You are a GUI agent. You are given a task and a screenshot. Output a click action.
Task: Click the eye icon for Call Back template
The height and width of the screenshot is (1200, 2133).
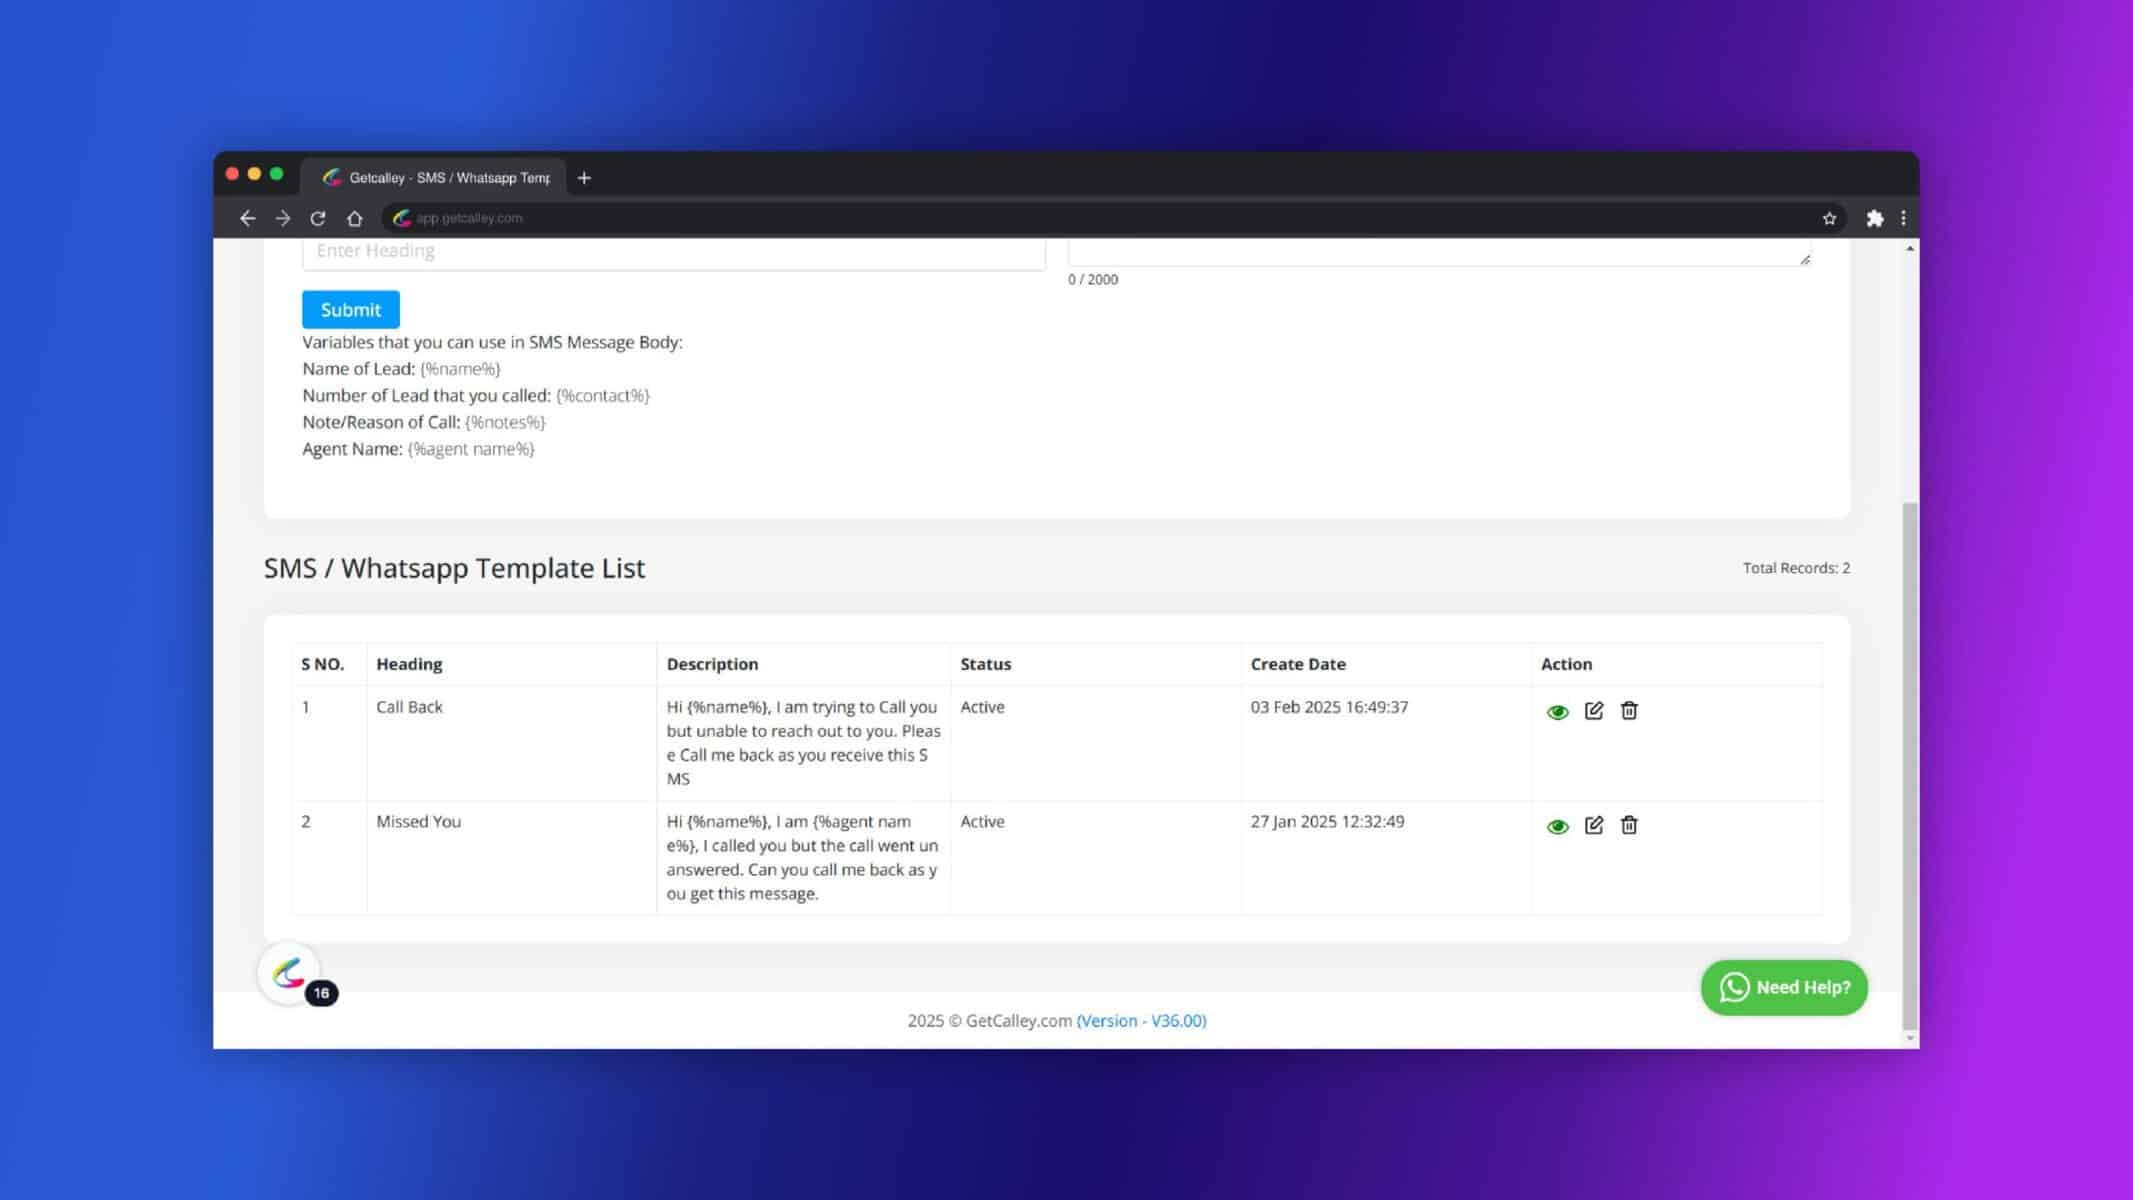(x=1557, y=711)
